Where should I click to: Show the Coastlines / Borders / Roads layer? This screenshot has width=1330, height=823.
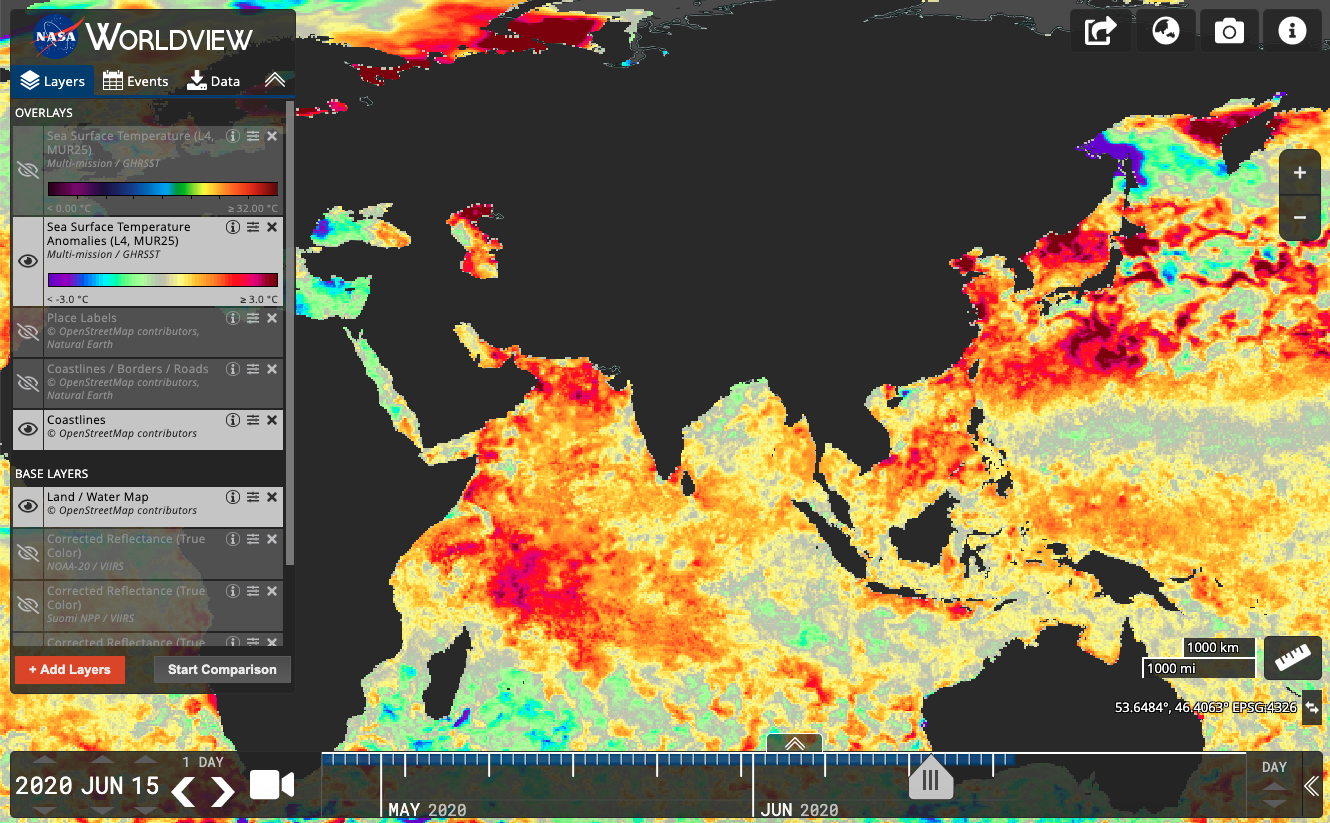pyautogui.click(x=28, y=383)
